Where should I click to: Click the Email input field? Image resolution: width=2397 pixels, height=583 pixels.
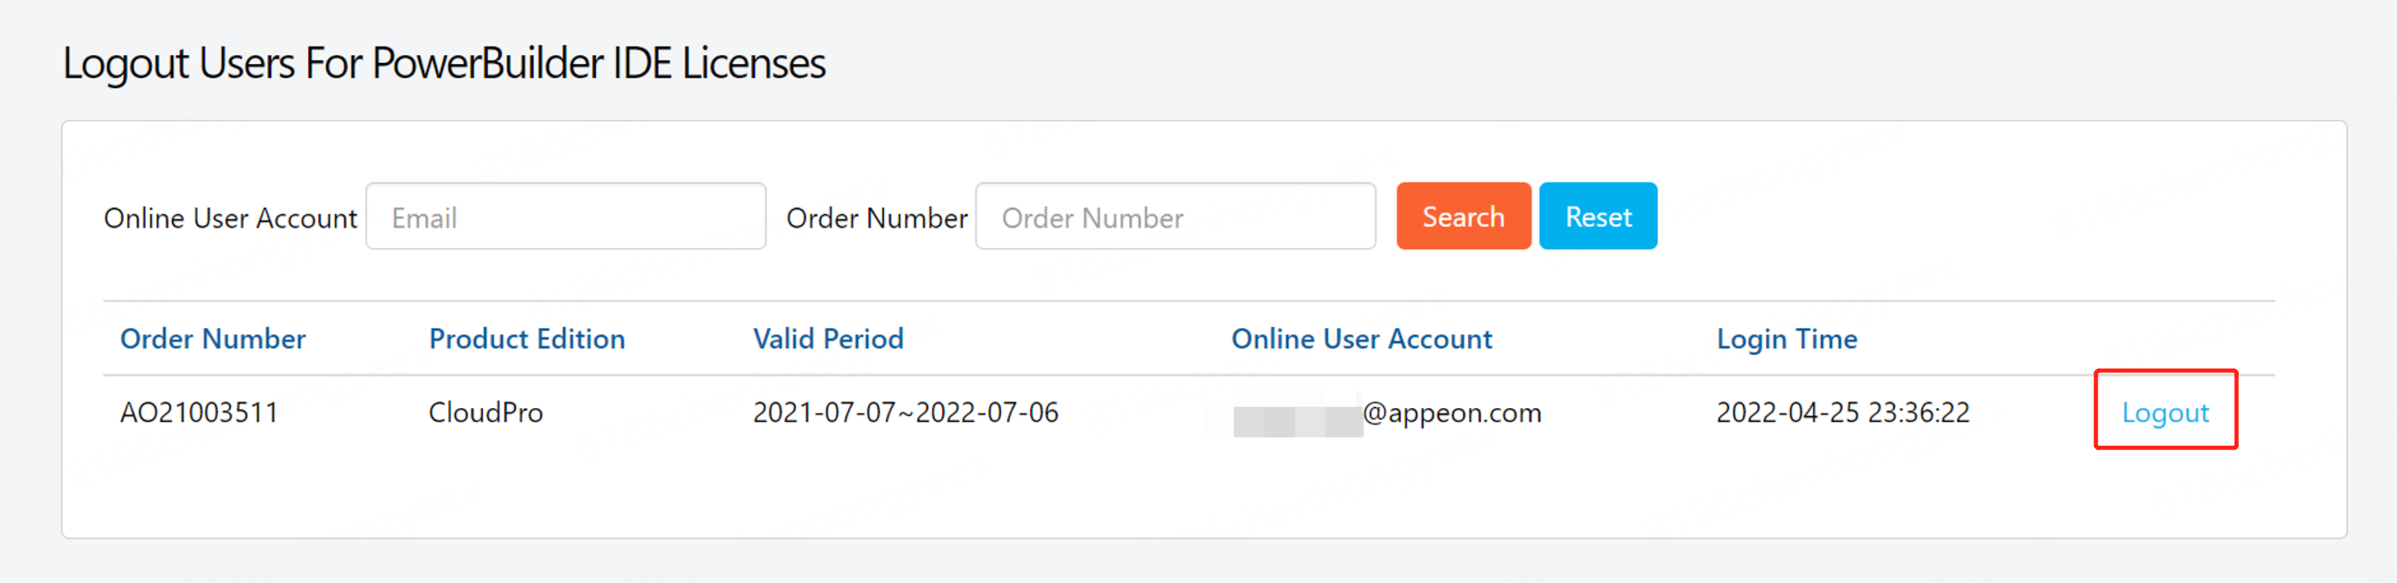[566, 216]
